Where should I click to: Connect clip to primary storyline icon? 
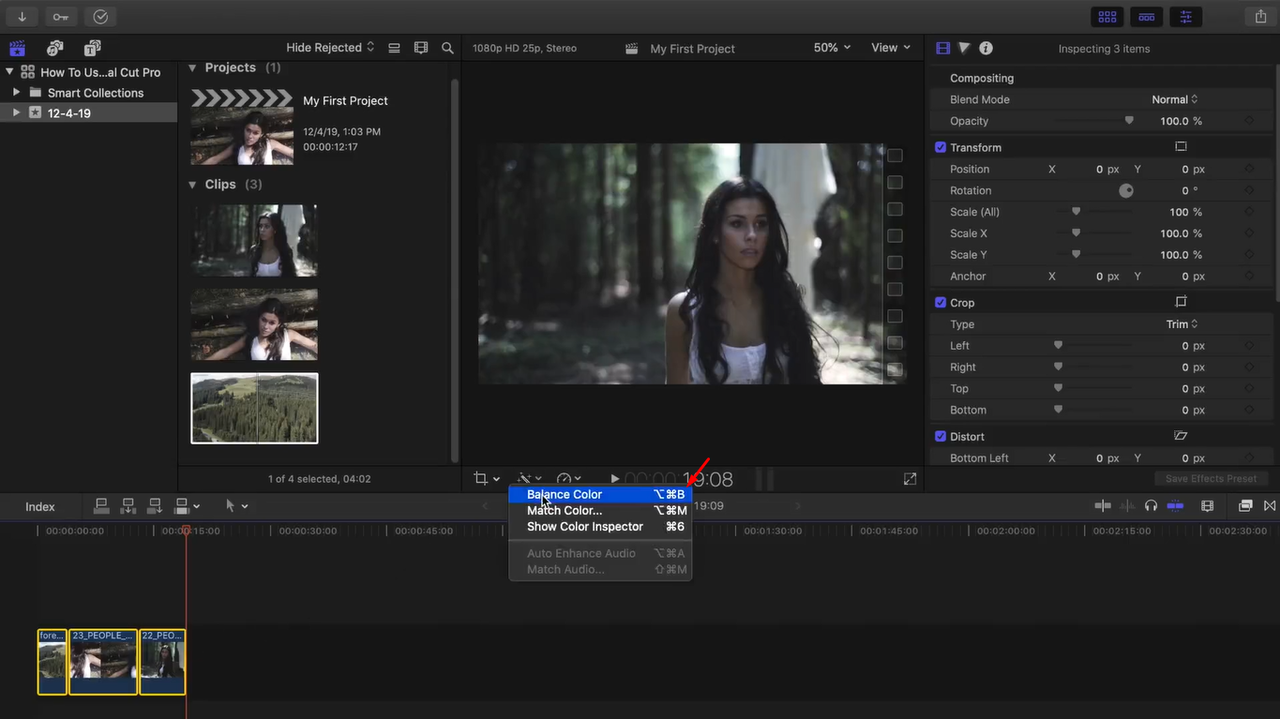click(x=101, y=506)
